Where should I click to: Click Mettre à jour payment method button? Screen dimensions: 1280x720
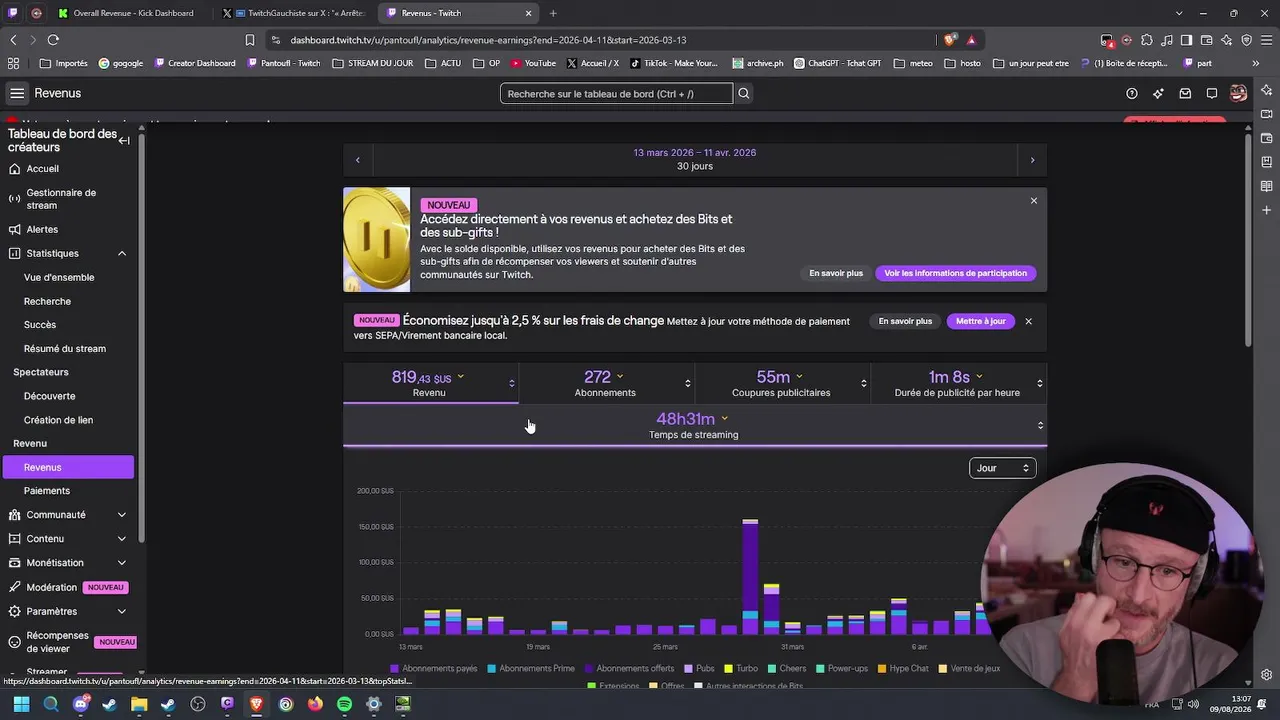(981, 321)
